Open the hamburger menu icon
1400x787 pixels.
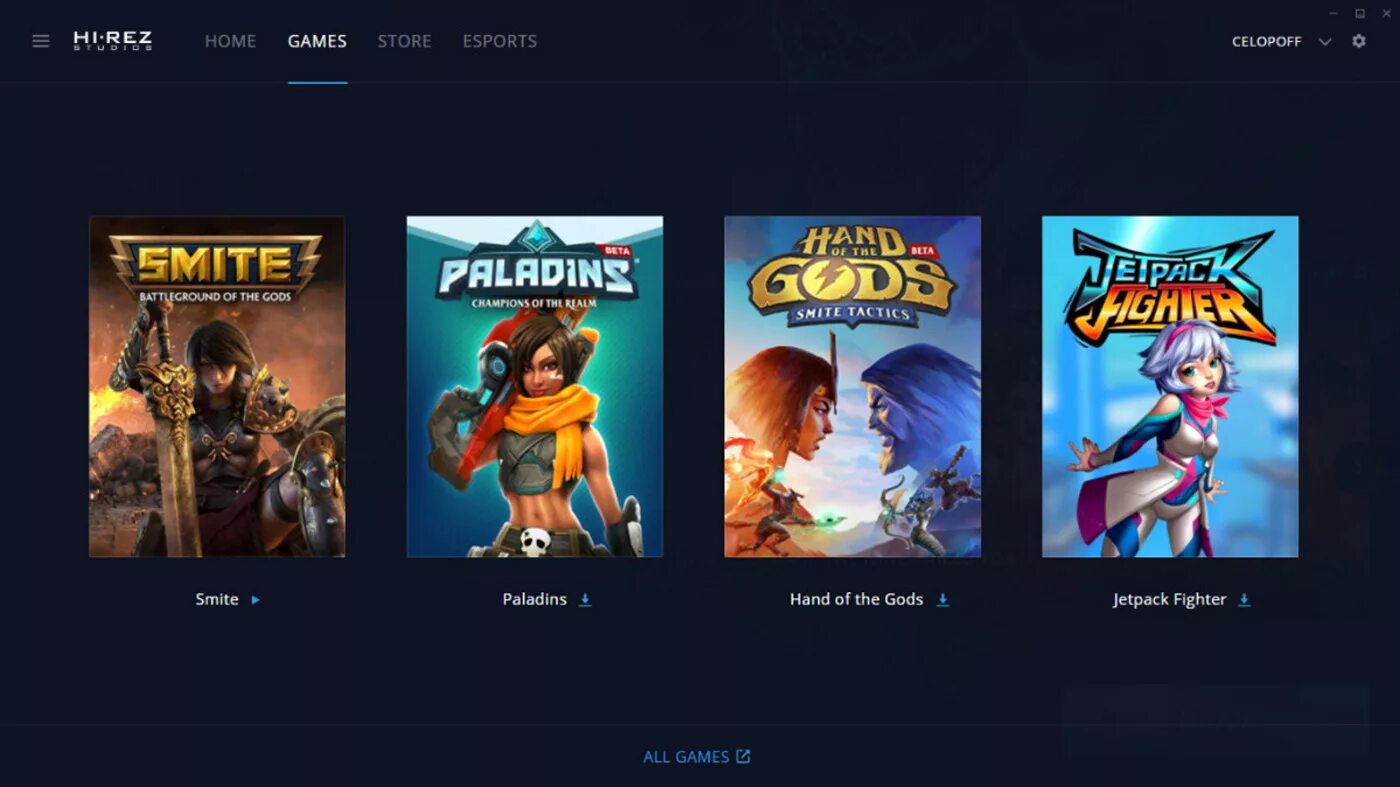click(41, 41)
